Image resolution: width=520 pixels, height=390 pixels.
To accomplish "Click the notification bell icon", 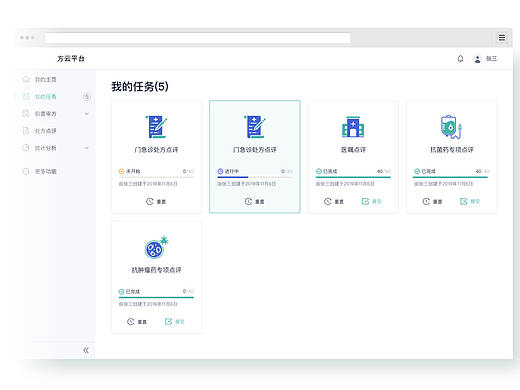I will 460,59.
